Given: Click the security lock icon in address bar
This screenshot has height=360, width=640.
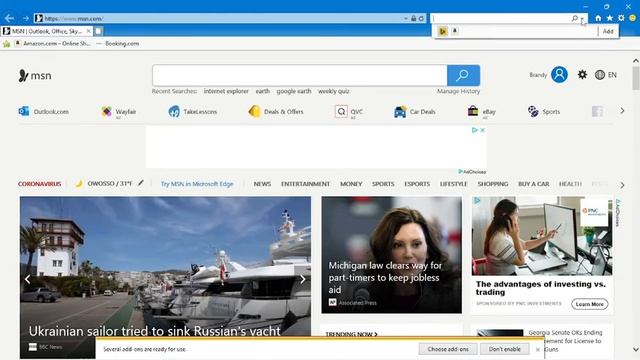Looking at the screenshot, I should tap(414, 18).
